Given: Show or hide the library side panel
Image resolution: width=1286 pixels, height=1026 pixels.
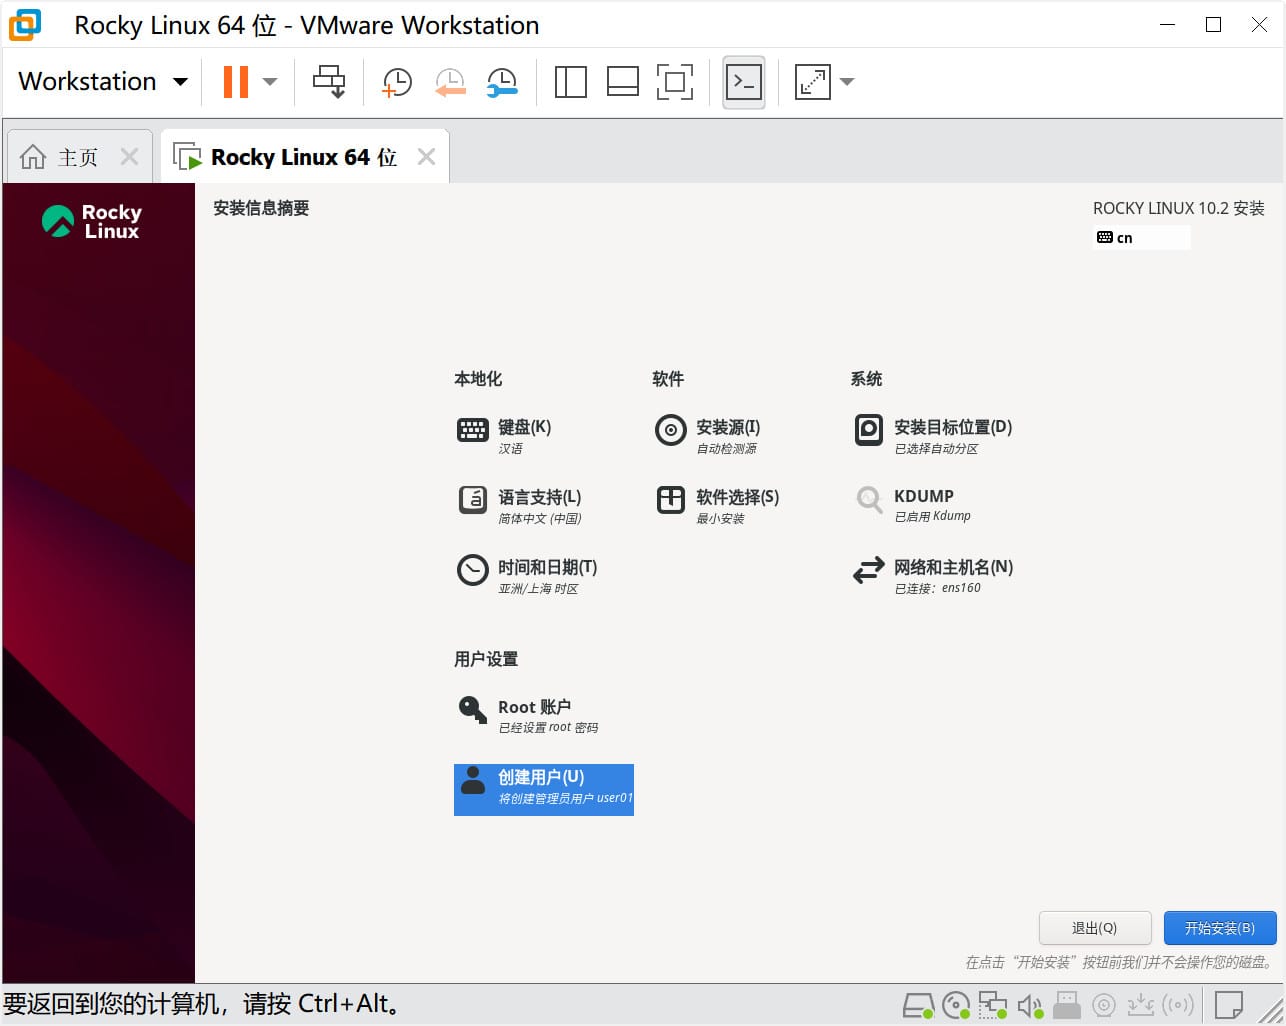Looking at the screenshot, I should pos(570,82).
